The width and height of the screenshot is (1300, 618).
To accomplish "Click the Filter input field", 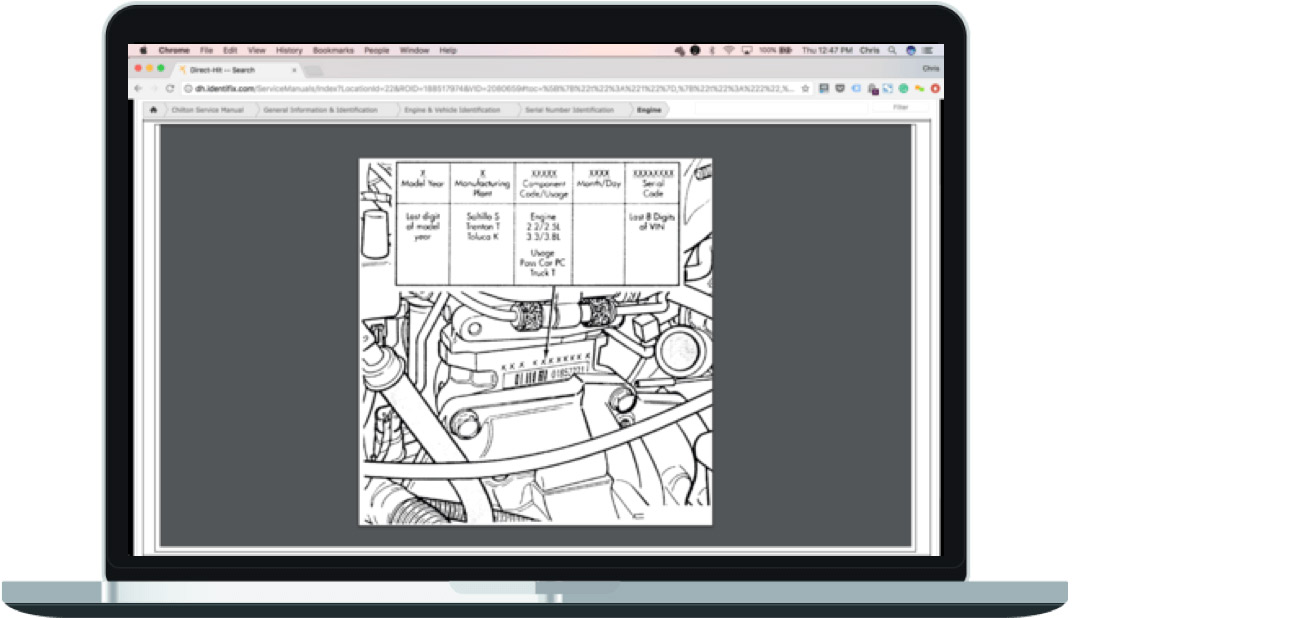I will pyautogui.click(x=901, y=107).
